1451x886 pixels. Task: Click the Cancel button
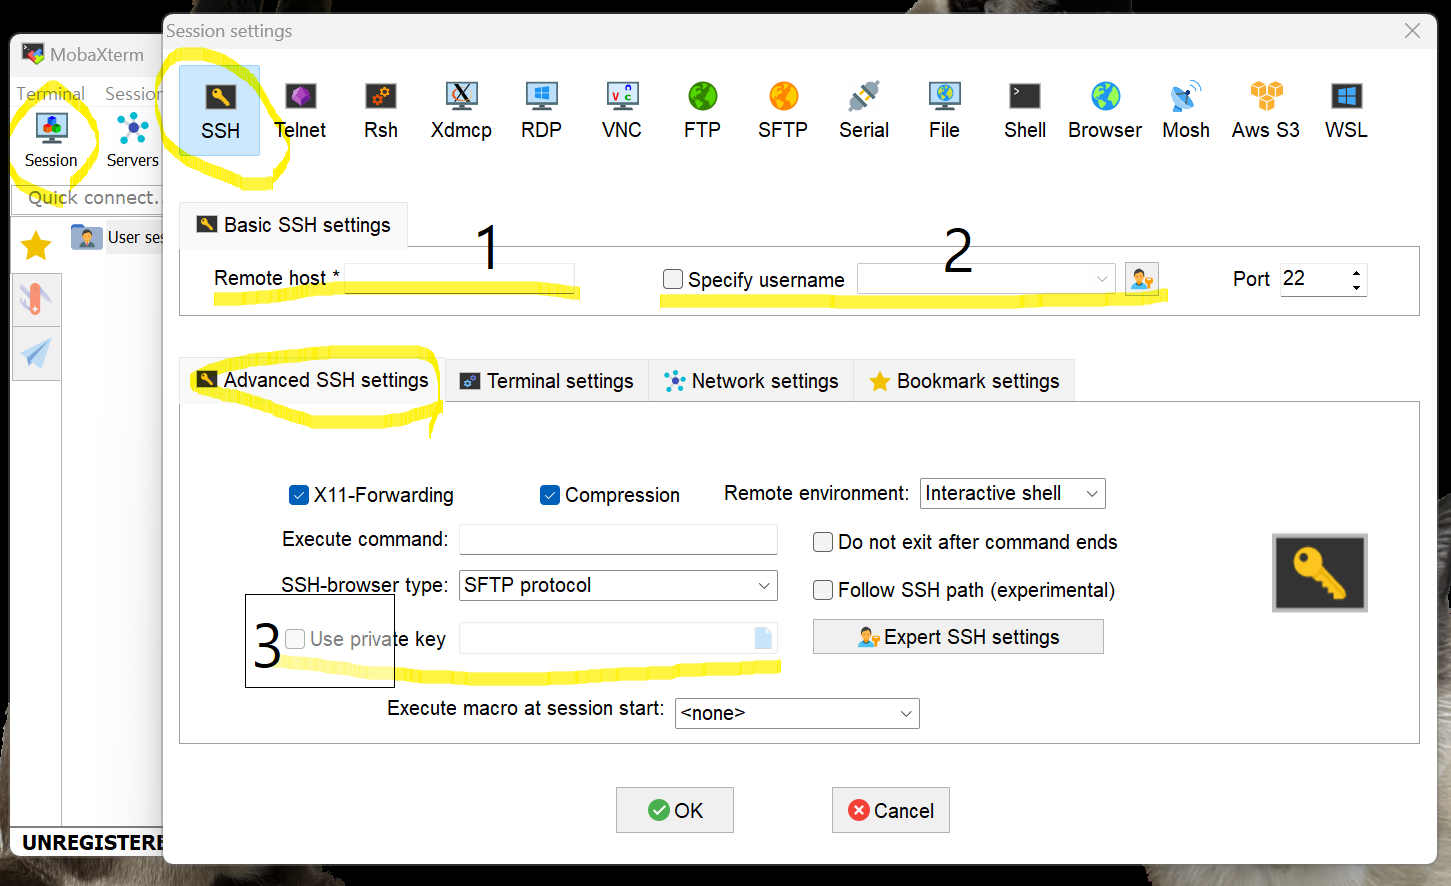pos(891,810)
